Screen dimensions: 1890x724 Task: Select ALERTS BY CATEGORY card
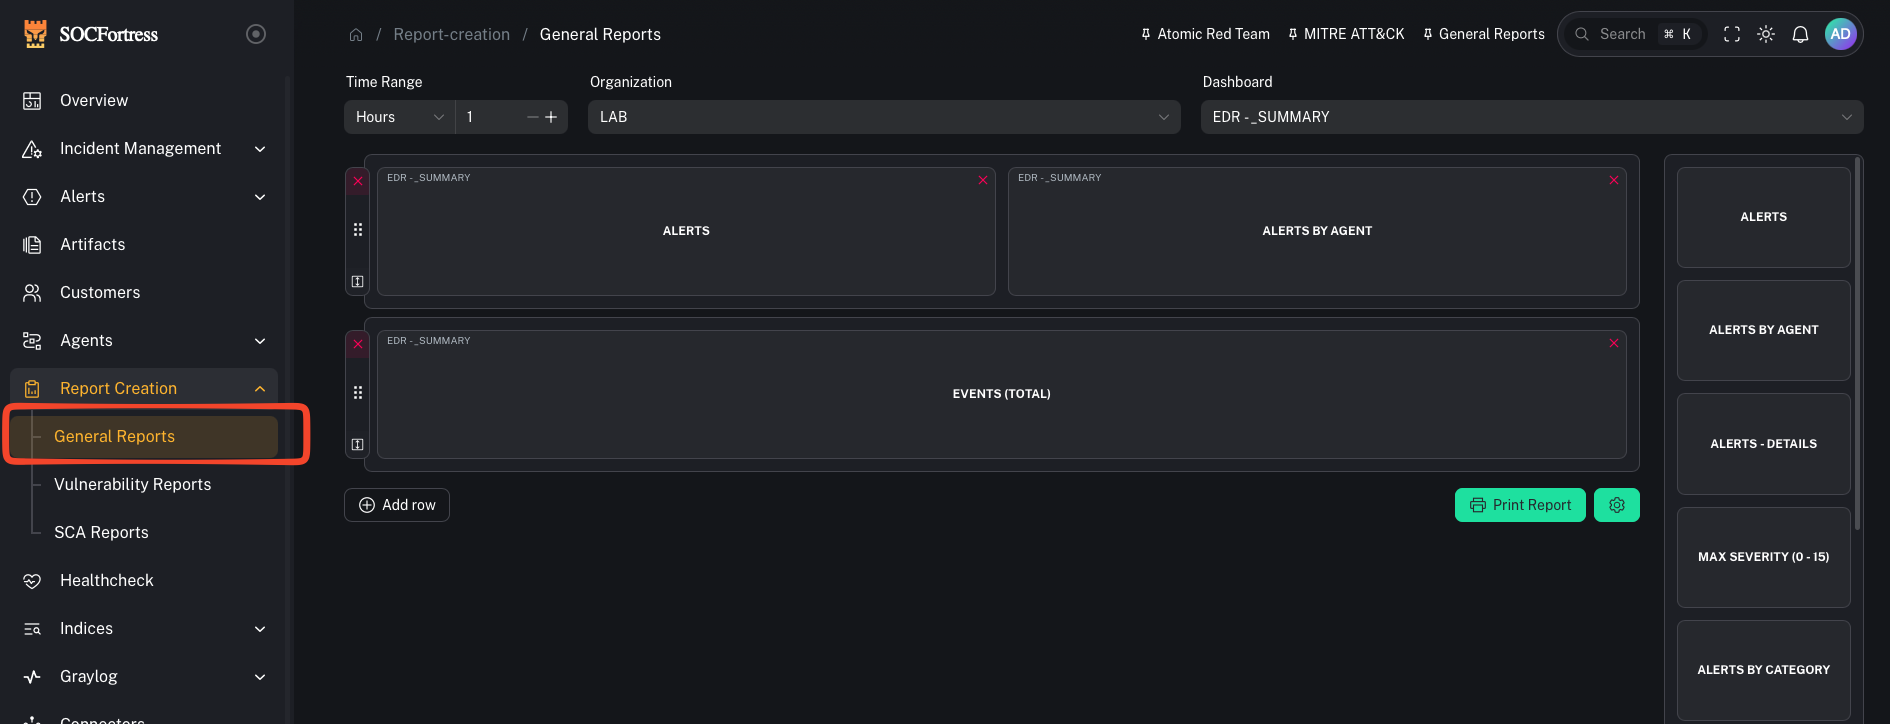click(x=1764, y=670)
